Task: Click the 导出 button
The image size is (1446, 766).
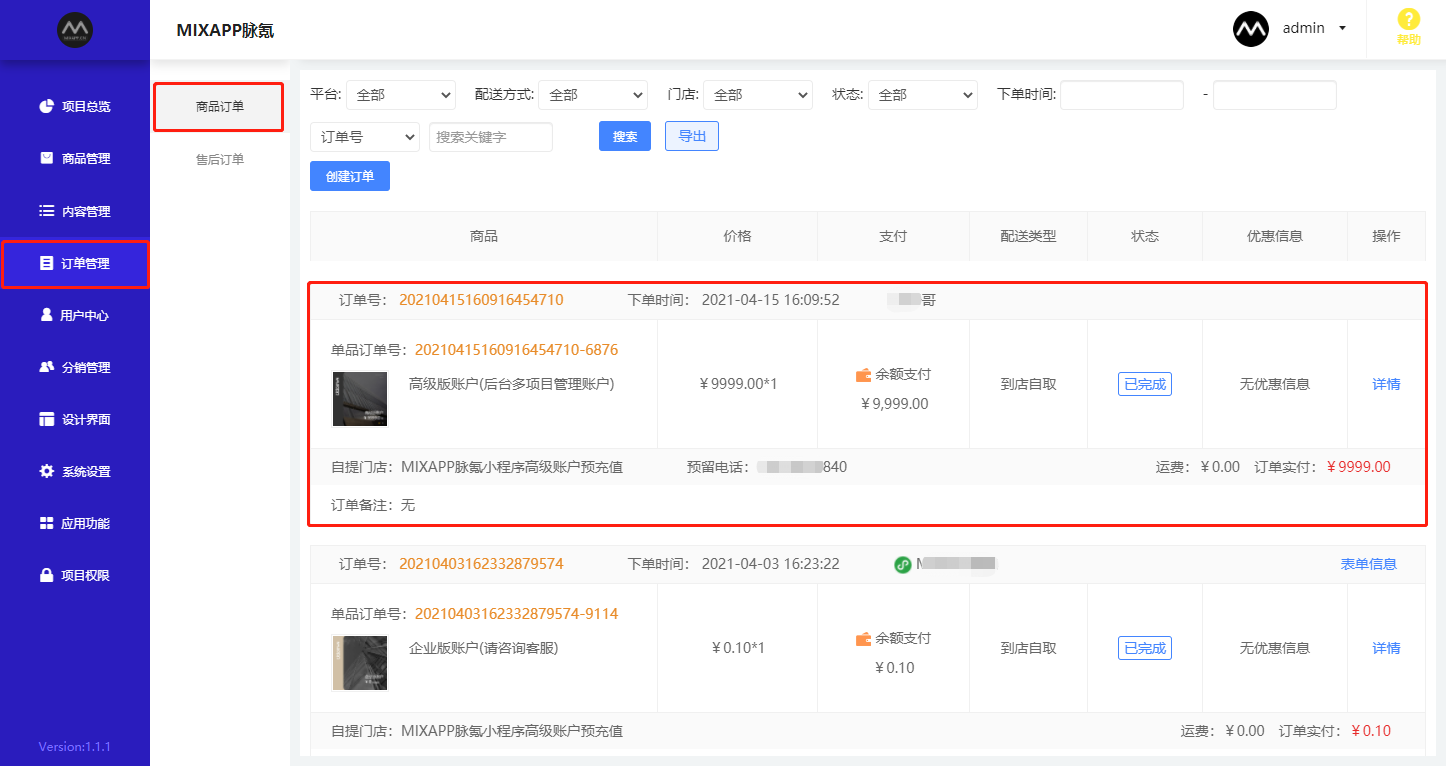Action: tap(692, 136)
